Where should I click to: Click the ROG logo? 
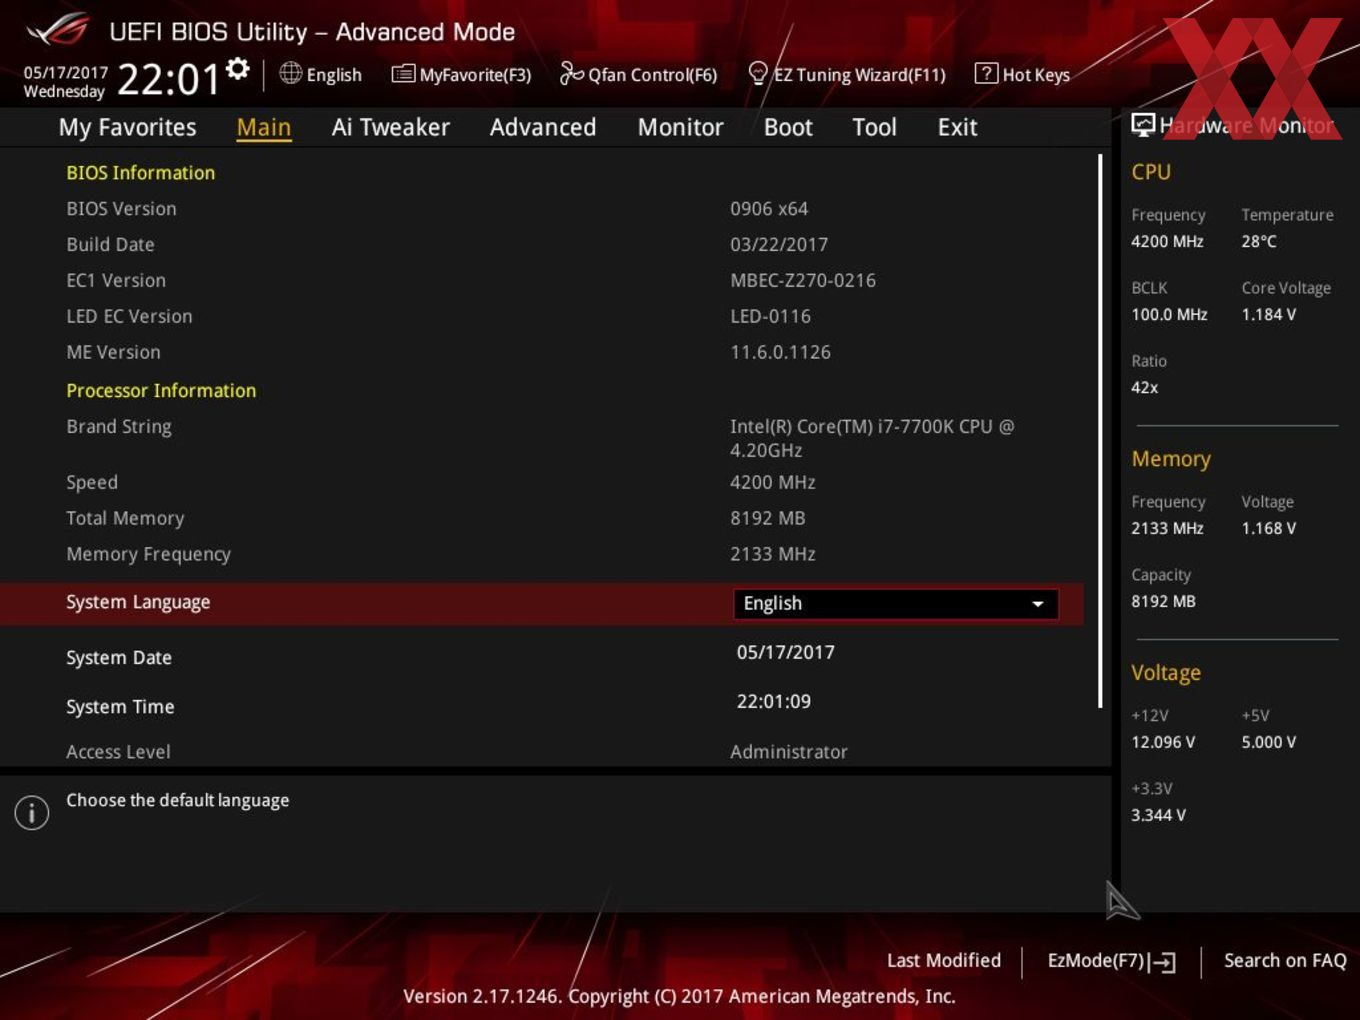point(57,30)
